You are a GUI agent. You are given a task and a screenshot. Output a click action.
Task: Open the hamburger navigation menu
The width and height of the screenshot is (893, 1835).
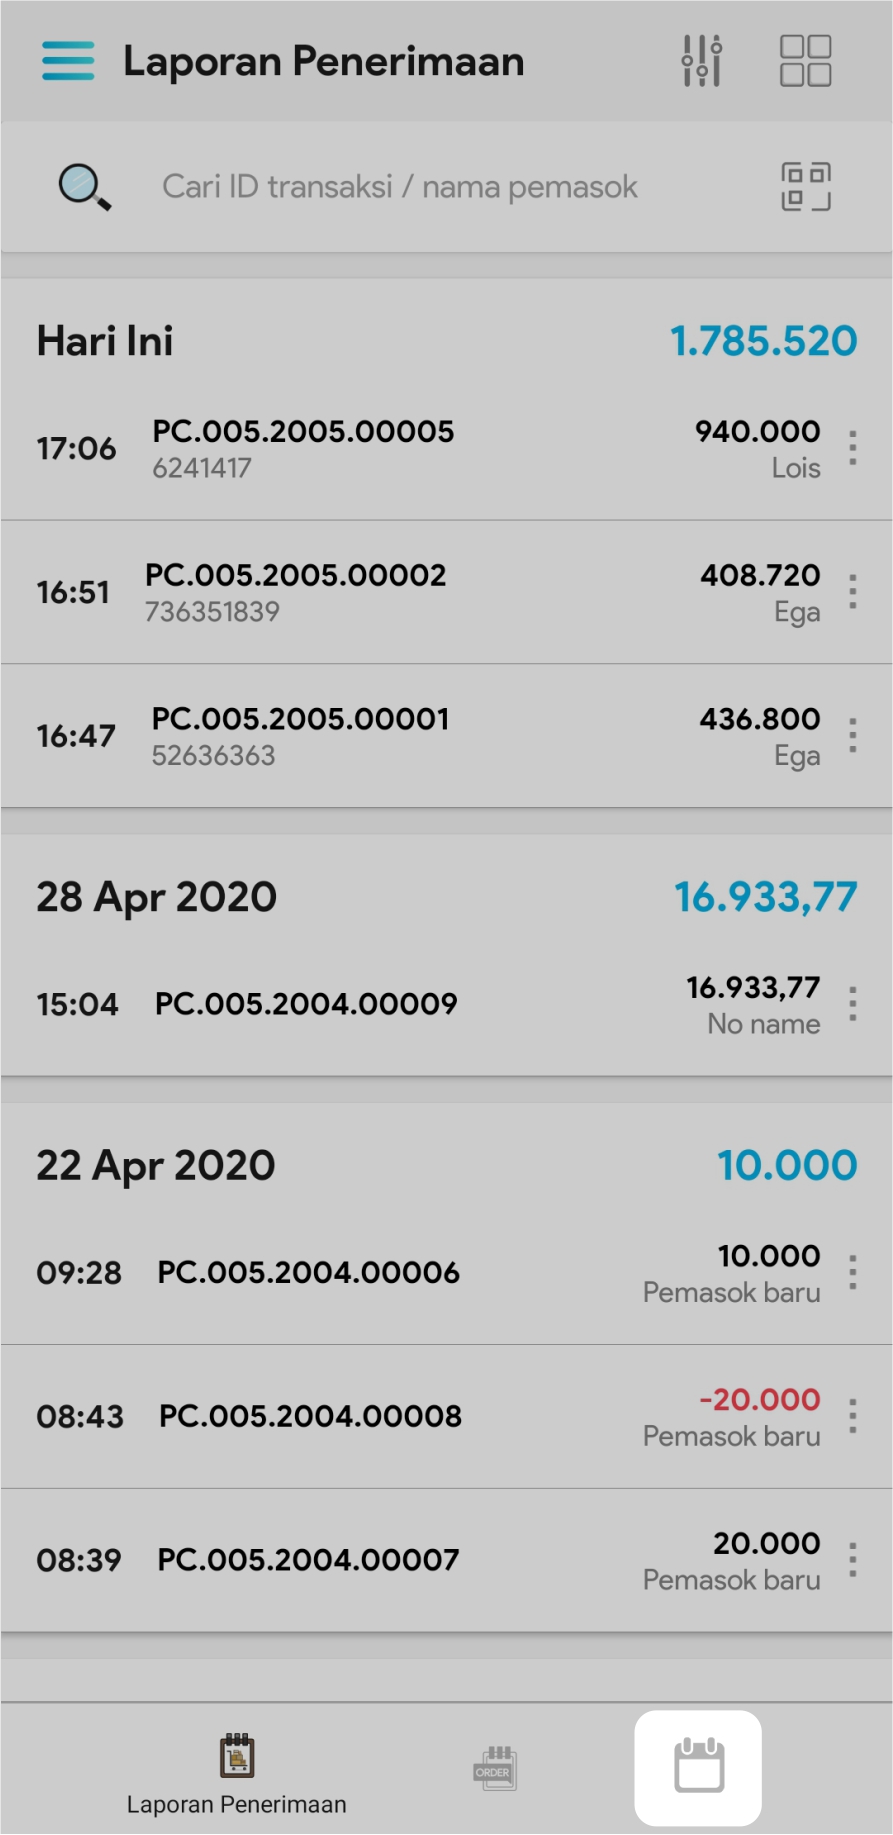(x=68, y=61)
